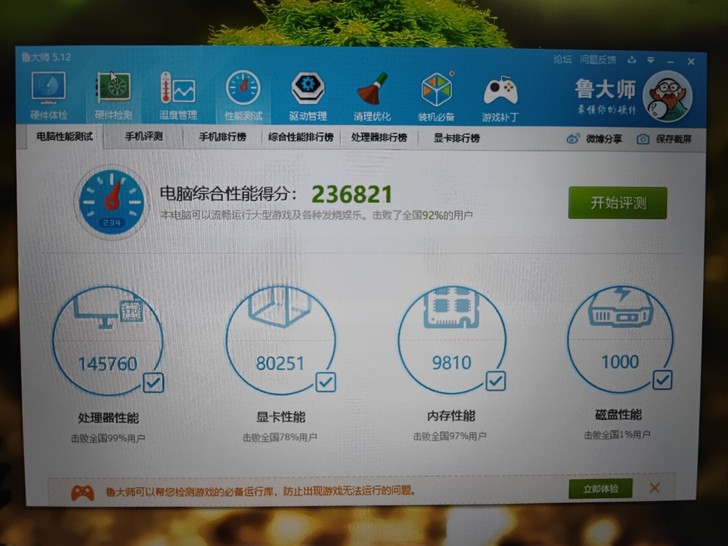Switch to 处理器排行榜 tab
This screenshot has height=546, width=728.
click(x=379, y=138)
